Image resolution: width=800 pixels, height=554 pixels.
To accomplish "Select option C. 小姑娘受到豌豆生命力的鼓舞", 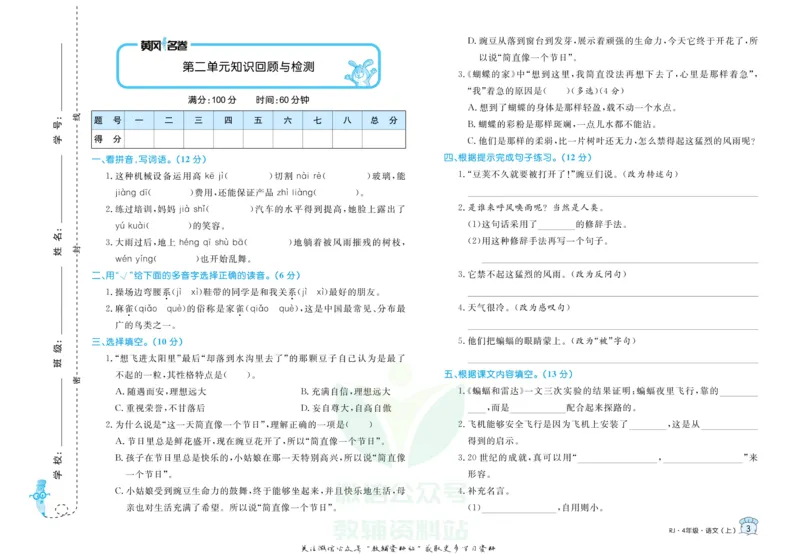I will click(260, 499).
